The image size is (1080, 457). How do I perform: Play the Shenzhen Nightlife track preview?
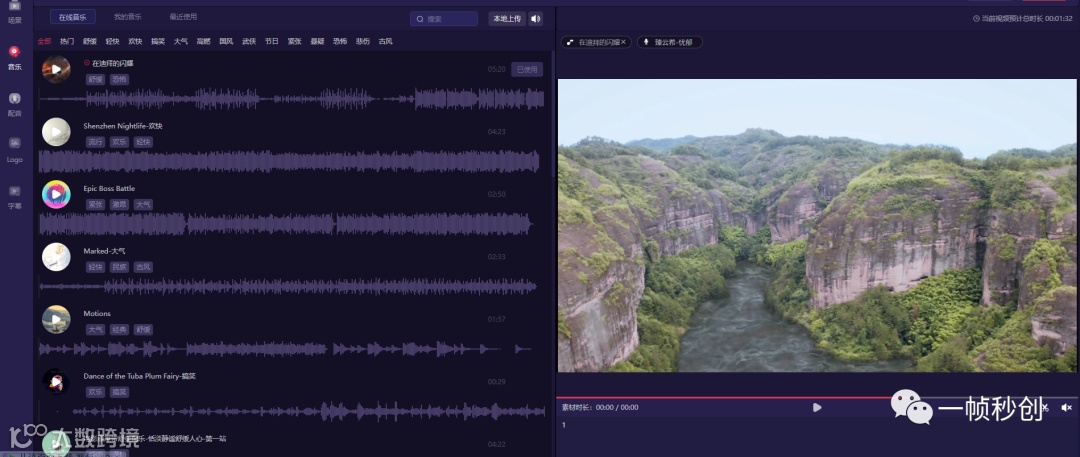pyautogui.click(x=56, y=132)
